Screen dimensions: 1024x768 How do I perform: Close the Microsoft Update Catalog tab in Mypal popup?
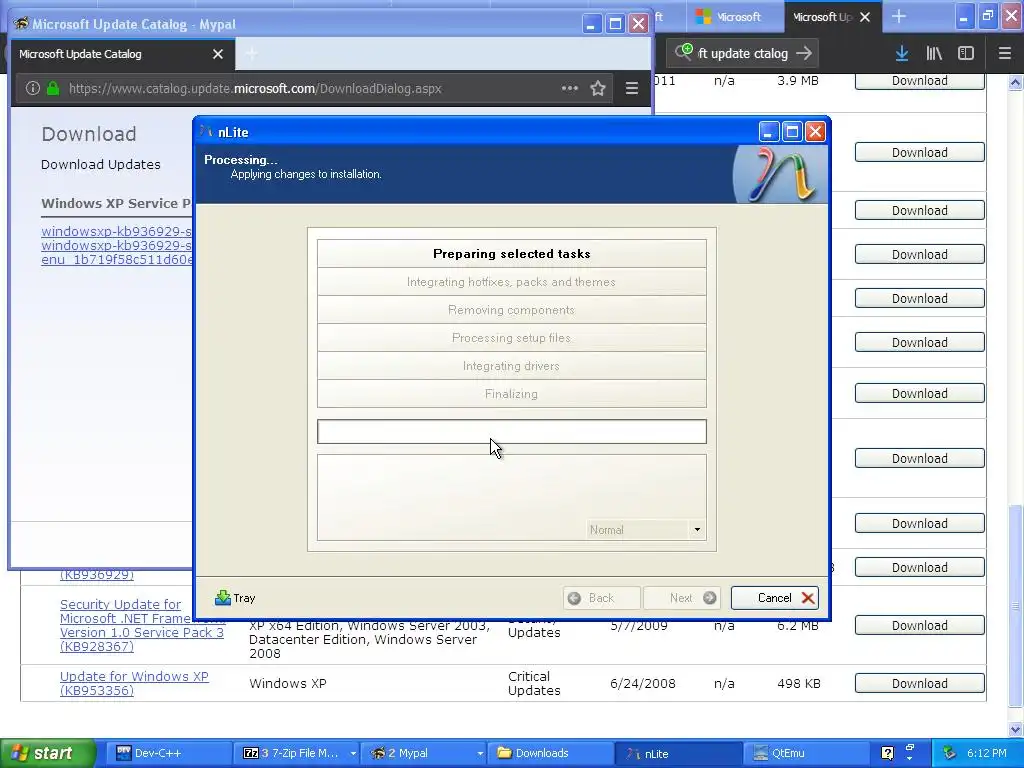coord(218,54)
